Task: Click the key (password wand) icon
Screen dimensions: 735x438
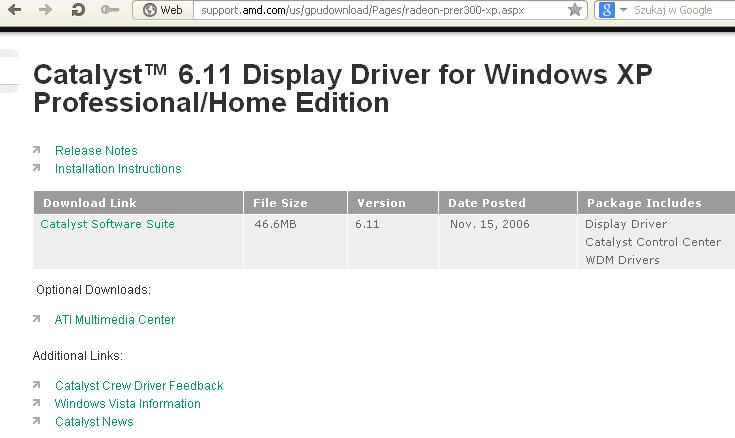Action: (110, 9)
